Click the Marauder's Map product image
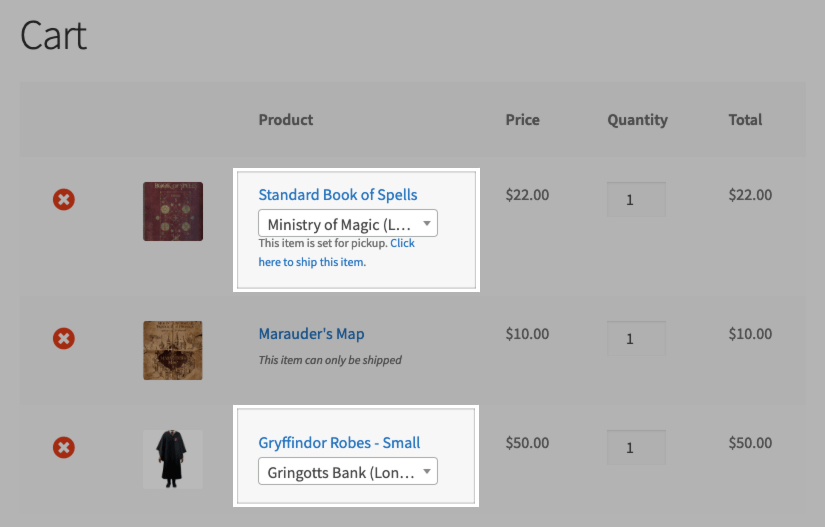The width and height of the screenshot is (825, 527). [x=173, y=350]
